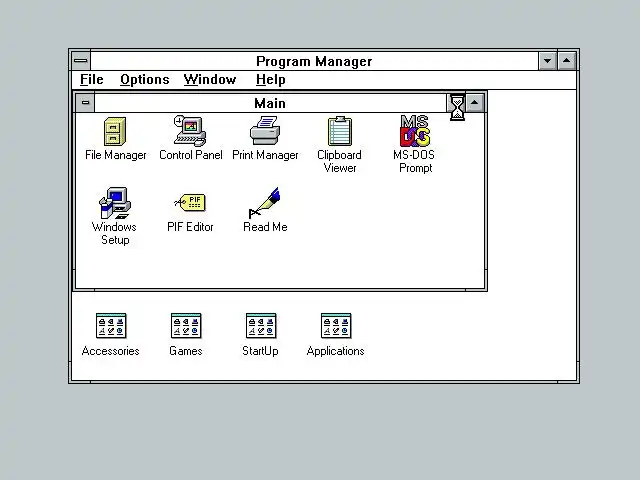This screenshot has width=640, height=480.
Task: Open the File Manager icon
Action: point(115,131)
